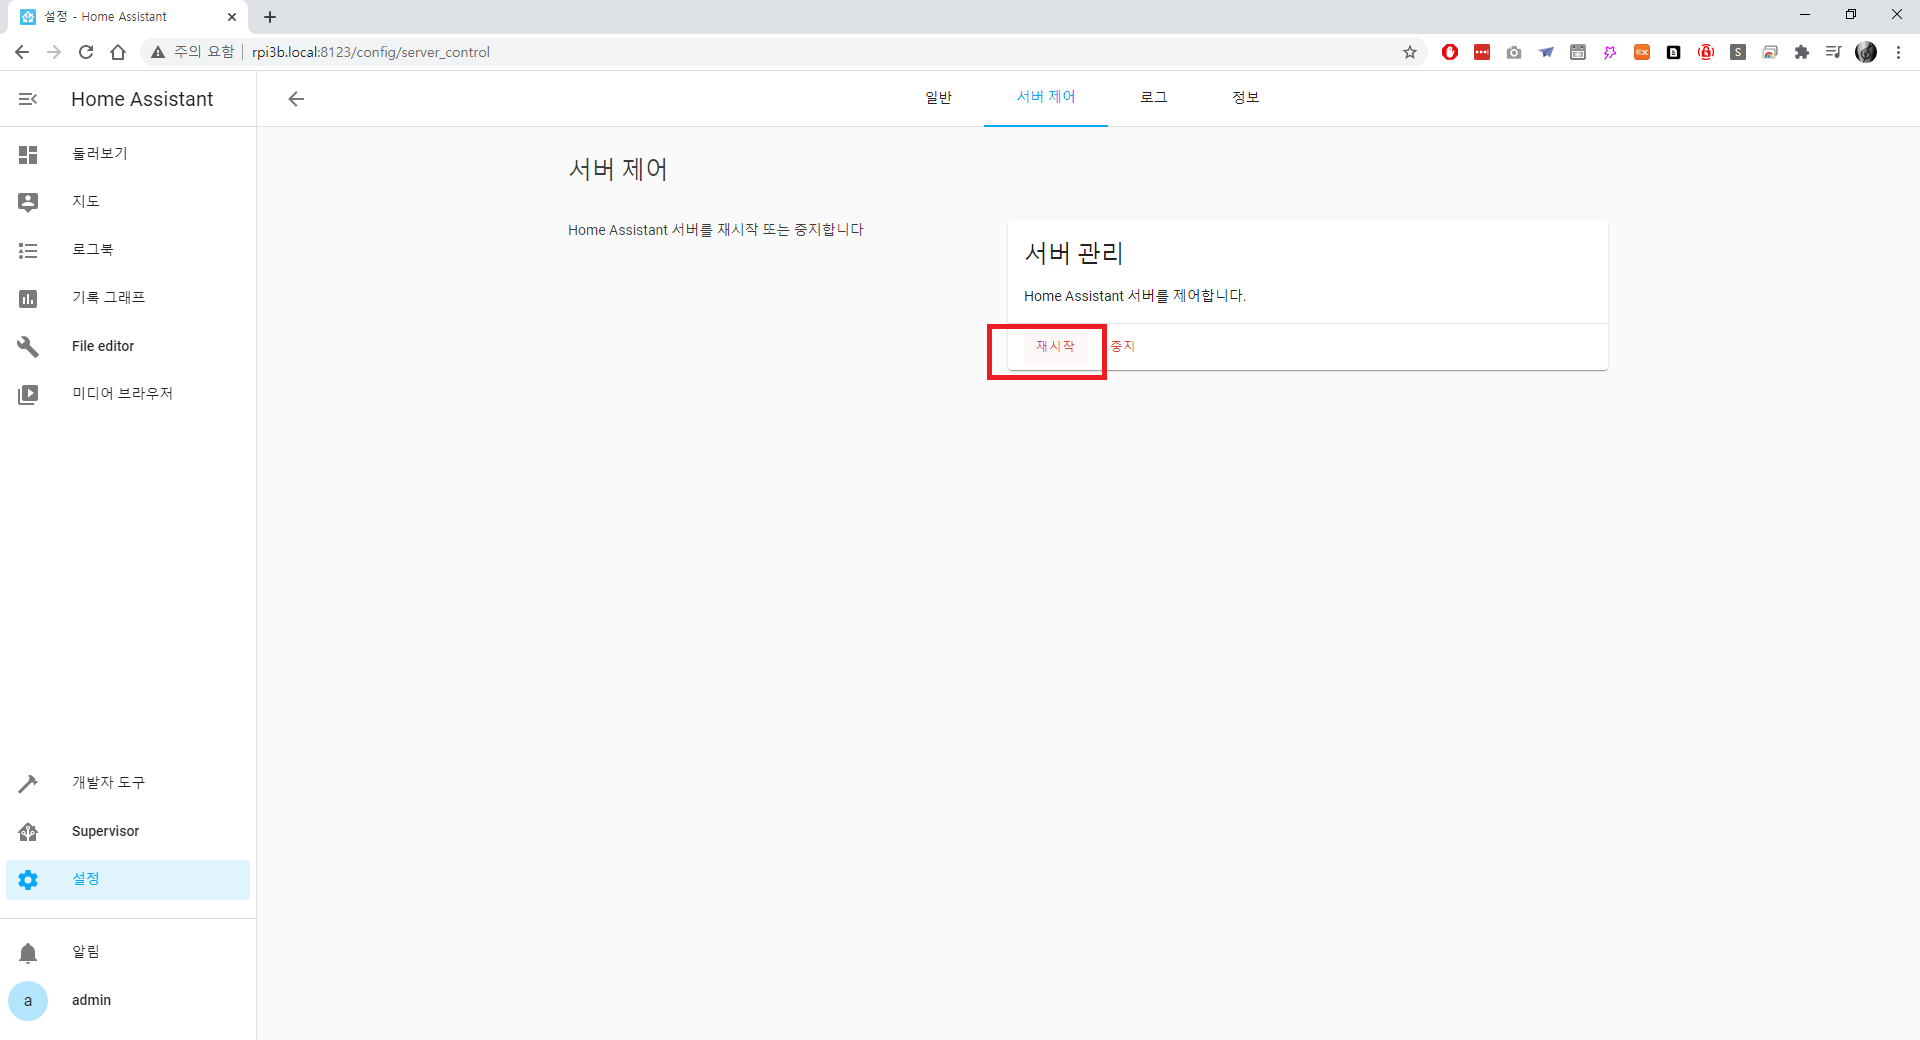The width and height of the screenshot is (1920, 1040).
Task: Open a new browser tab
Action: [270, 17]
